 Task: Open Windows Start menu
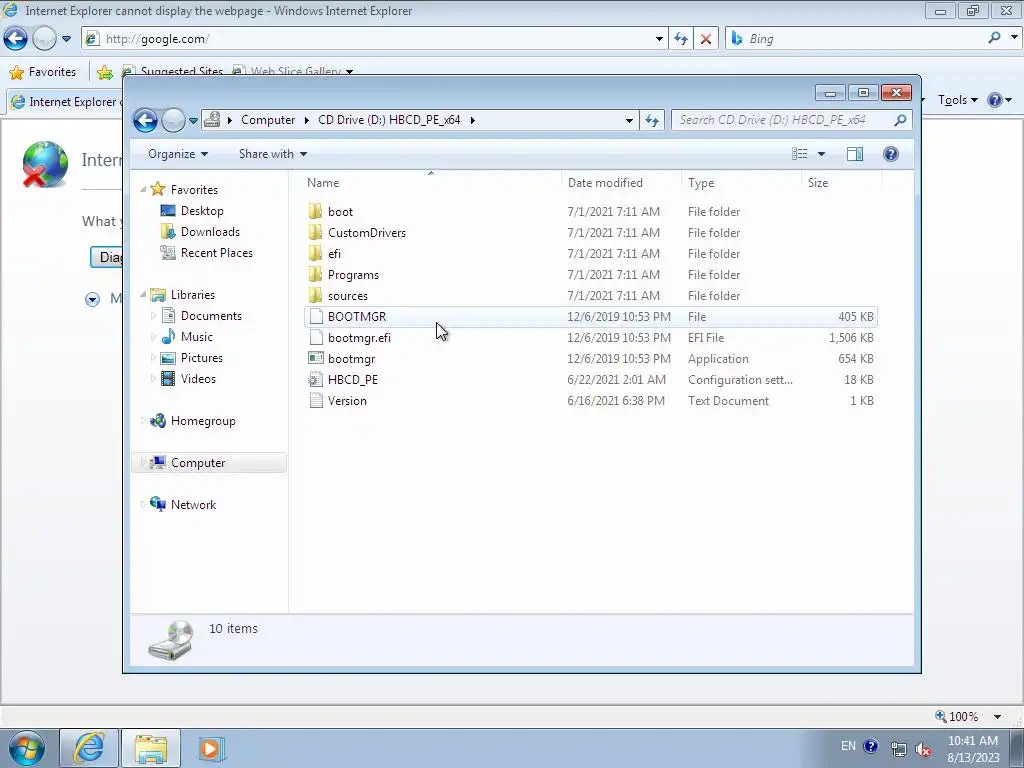pyautogui.click(x=26, y=748)
